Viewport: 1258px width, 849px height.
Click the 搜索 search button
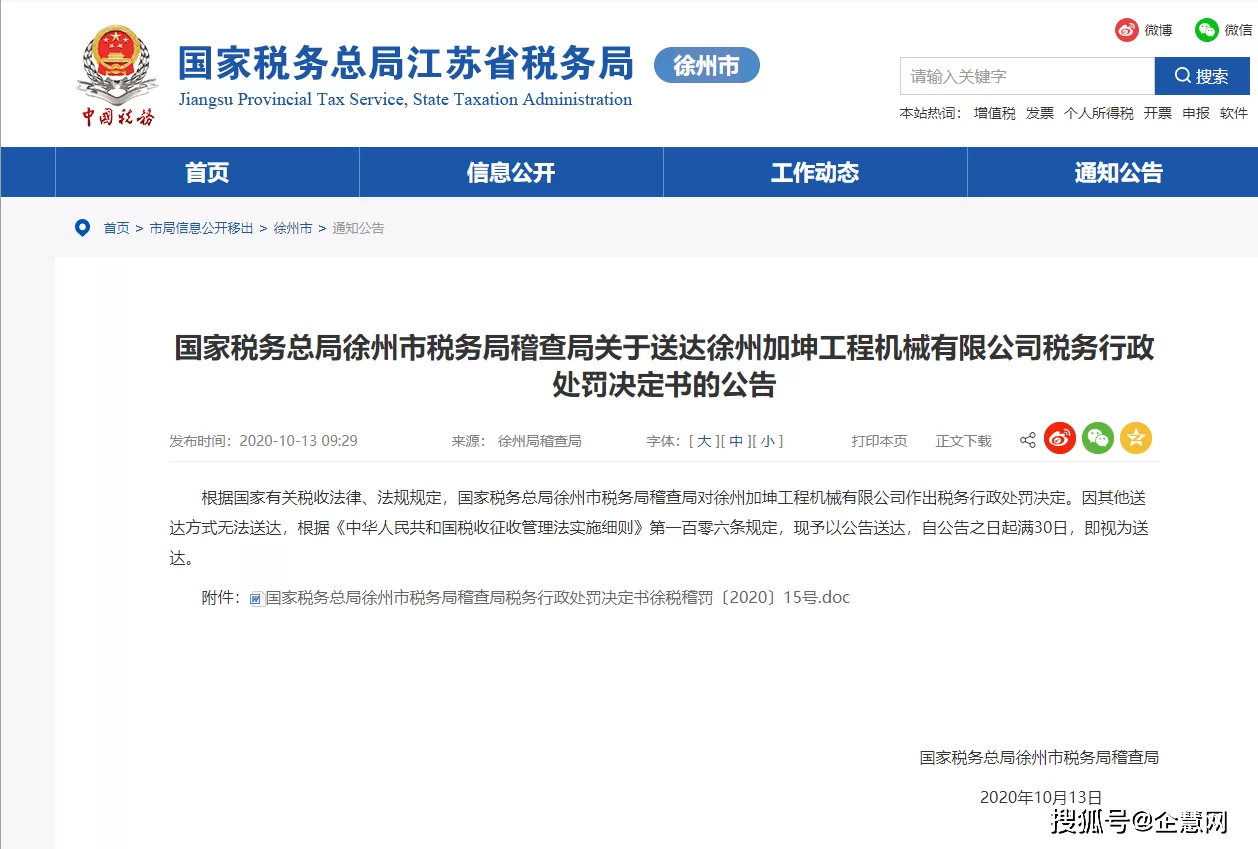click(1202, 76)
